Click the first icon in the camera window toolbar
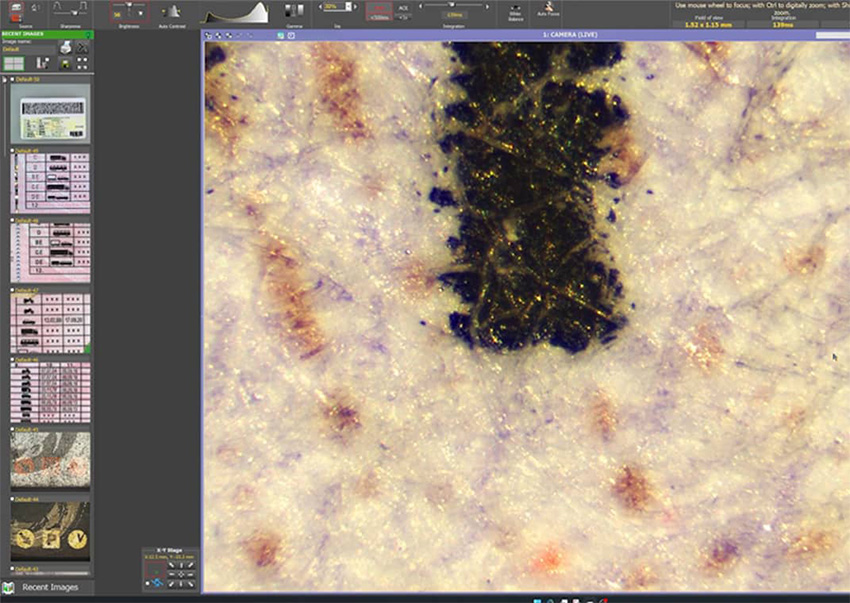This screenshot has width=850, height=603. pos(208,36)
